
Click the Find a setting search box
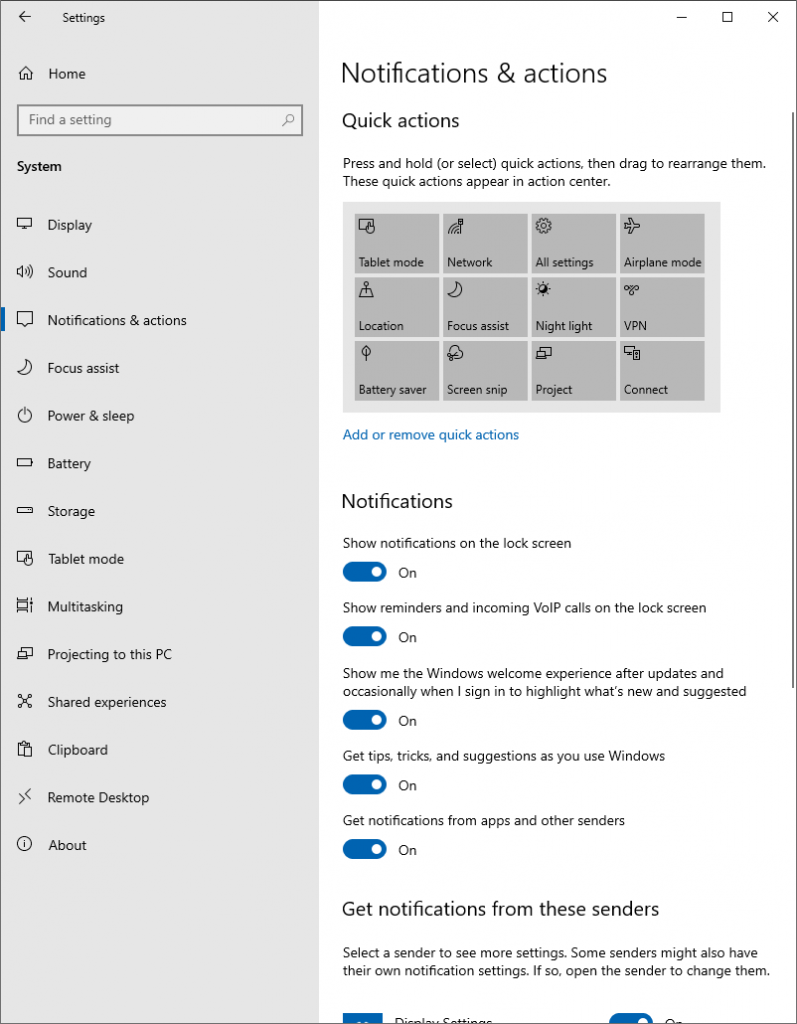click(160, 120)
